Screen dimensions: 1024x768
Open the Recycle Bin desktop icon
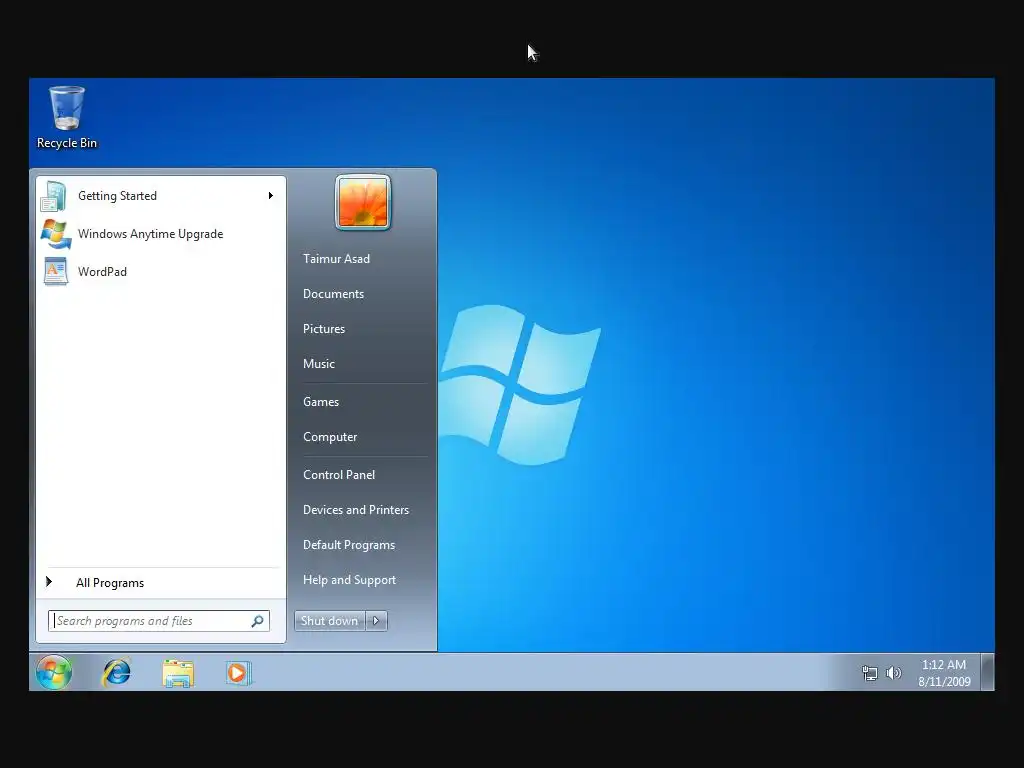point(67,118)
